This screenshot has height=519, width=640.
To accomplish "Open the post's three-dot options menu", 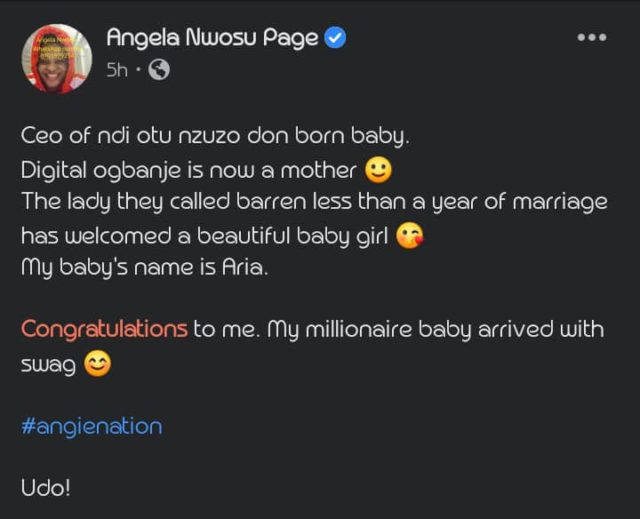I will (592, 38).
